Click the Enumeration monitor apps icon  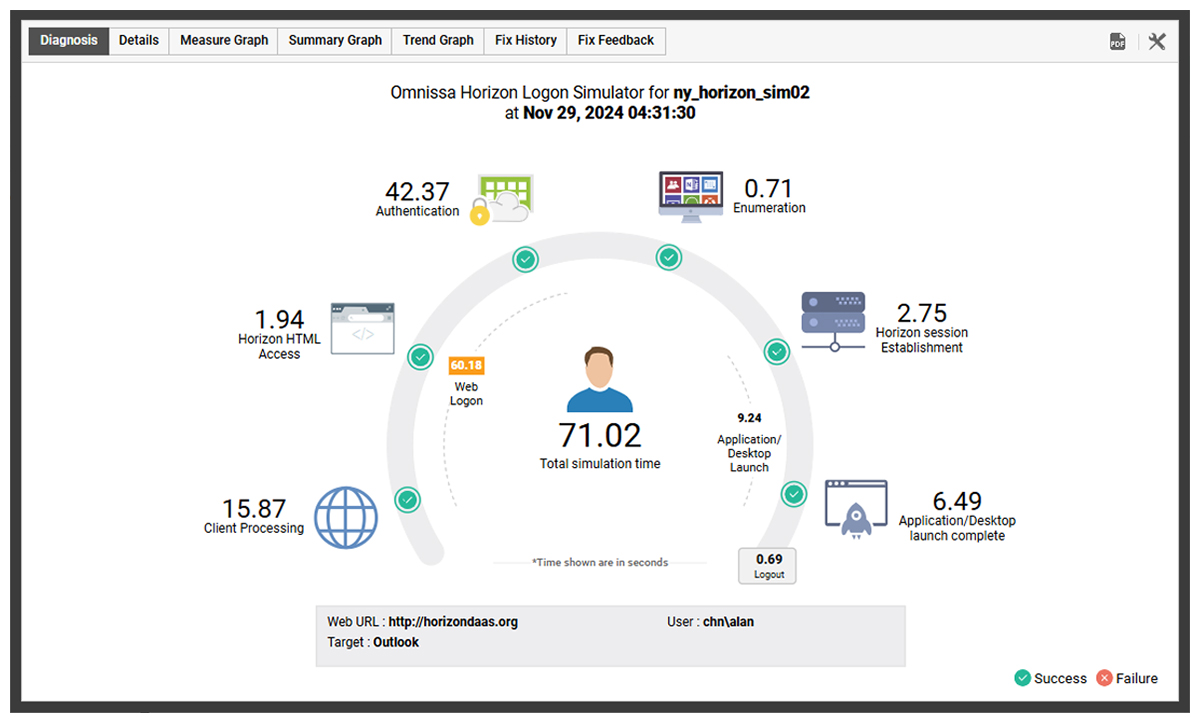click(691, 195)
